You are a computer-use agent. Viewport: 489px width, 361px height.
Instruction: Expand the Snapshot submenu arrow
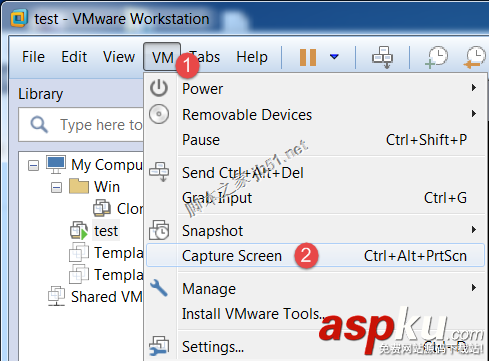tap(474, 230)
